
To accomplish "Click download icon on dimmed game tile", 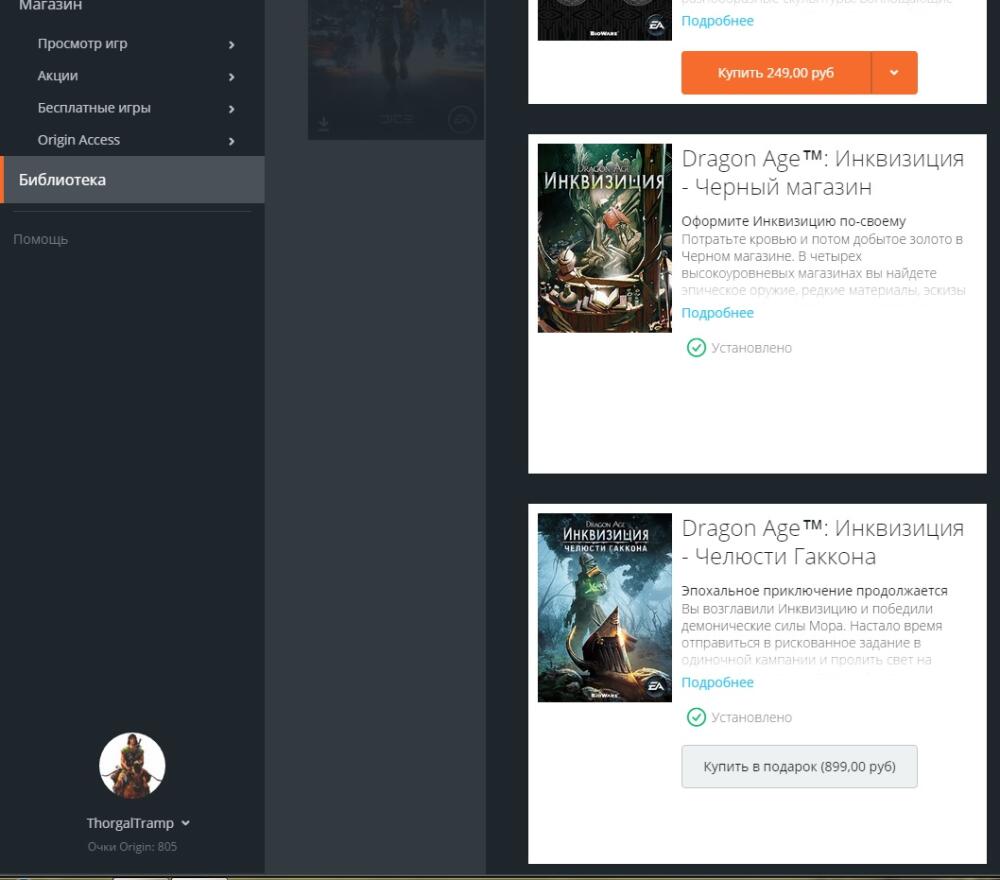I will click(x=323, y=123).
